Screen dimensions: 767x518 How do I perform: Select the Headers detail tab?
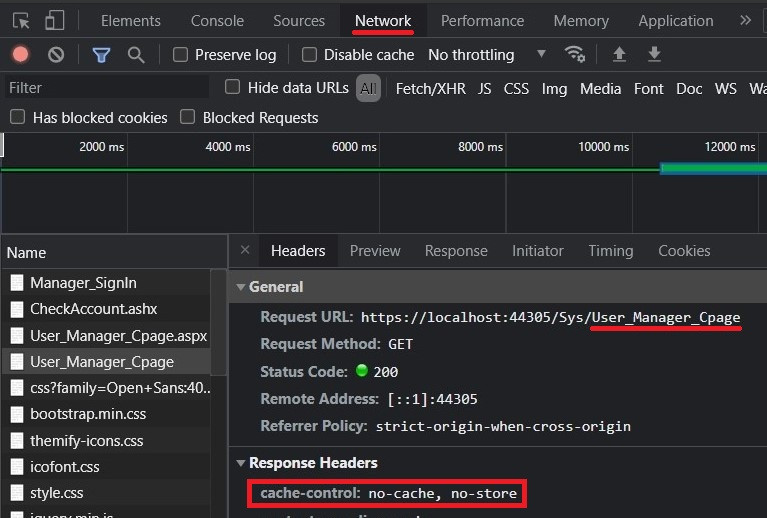point(298,251)
